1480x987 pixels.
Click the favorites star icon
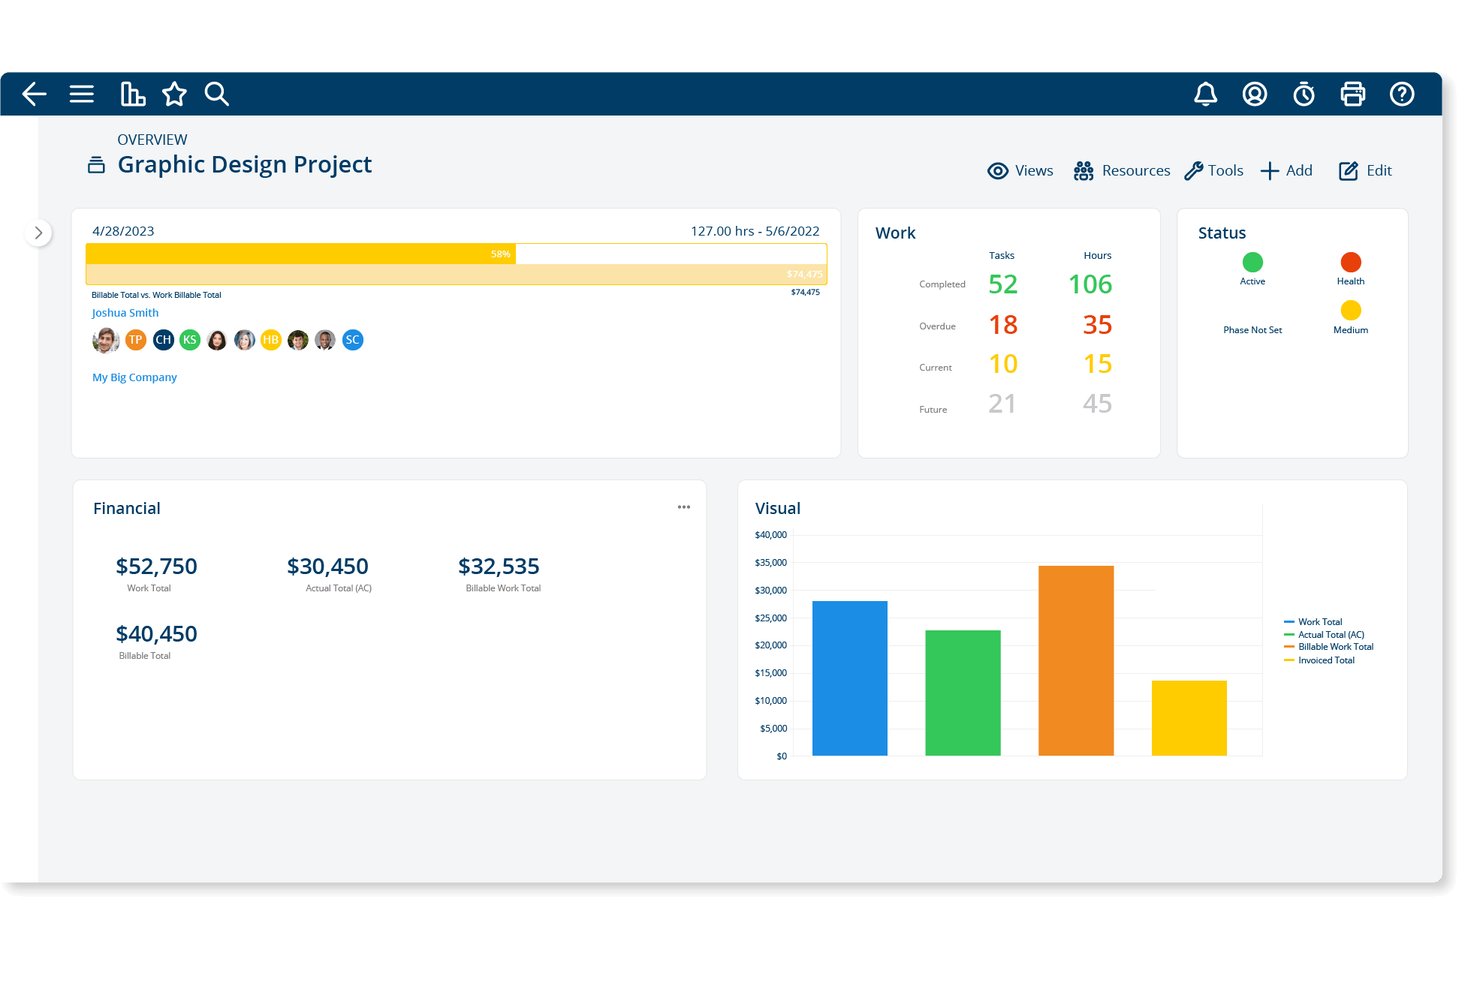[x=175, y=94]
